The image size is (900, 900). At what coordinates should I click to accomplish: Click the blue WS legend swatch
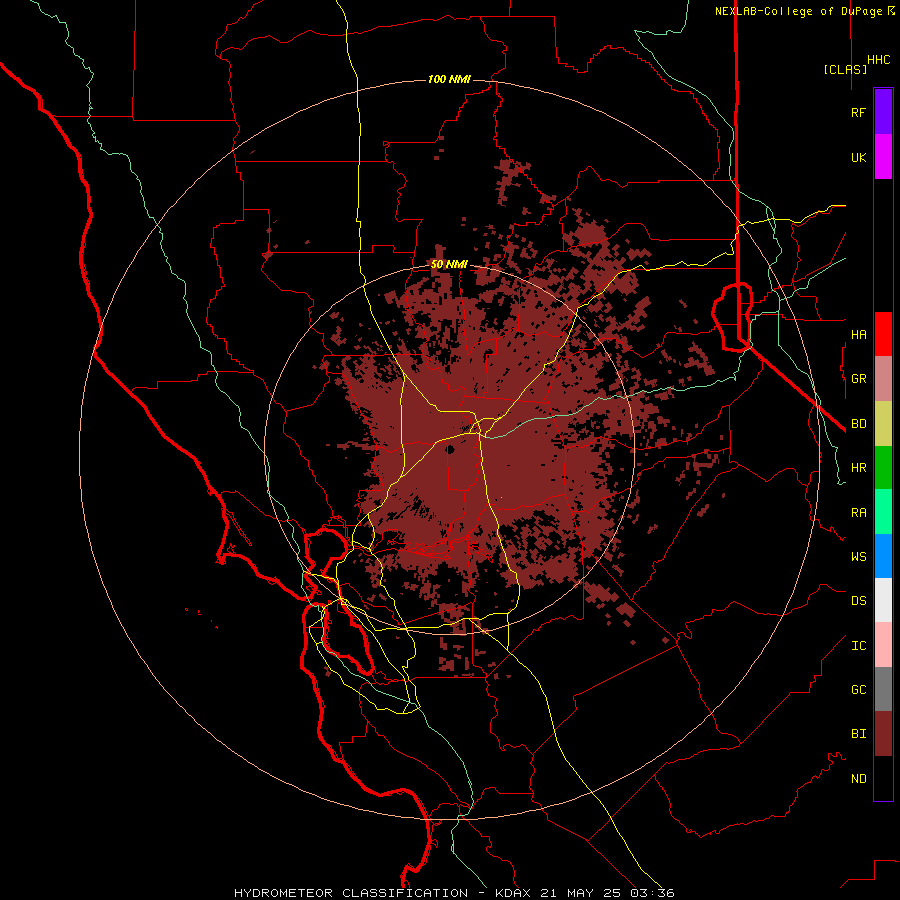pos(883,556)
